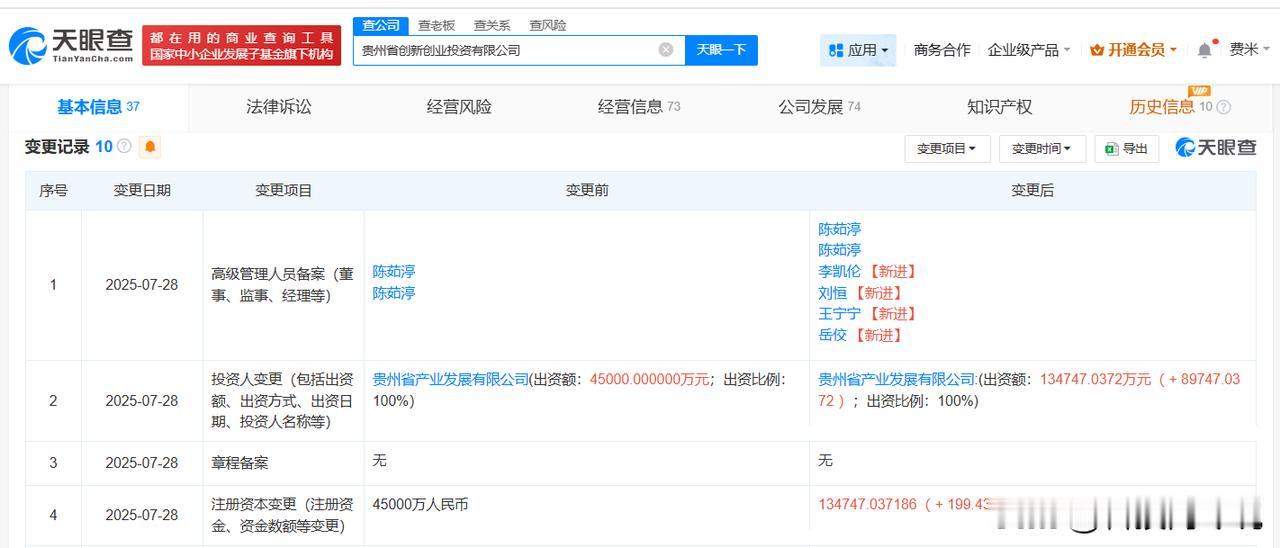Open the 应用 apps grid menu
This screenshot has height=548, width=1280.
(858, 50)
